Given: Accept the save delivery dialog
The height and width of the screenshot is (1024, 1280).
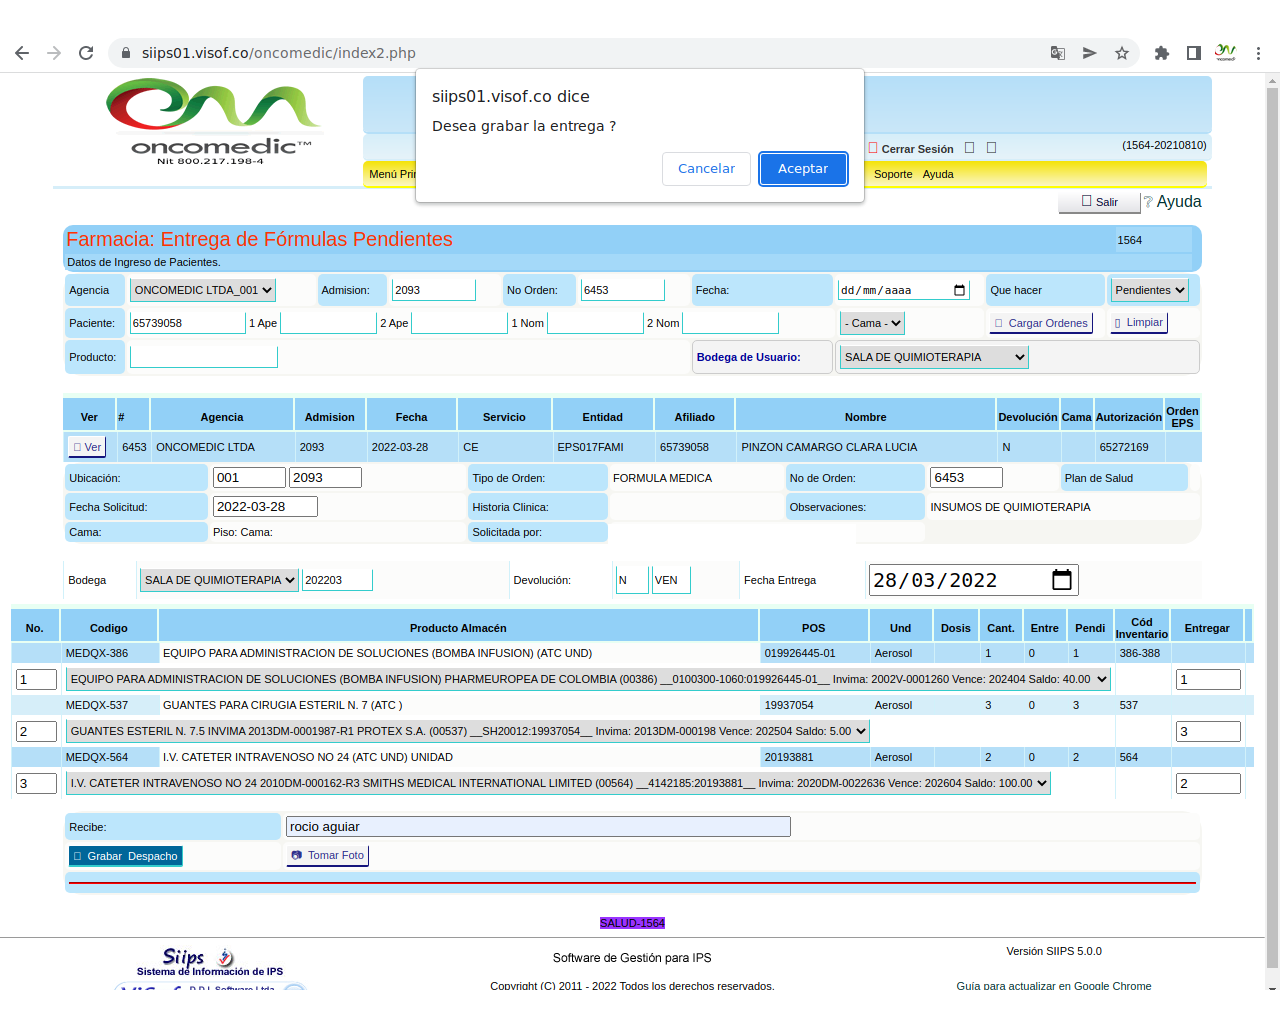Looking at the screenshot, I should pyautogui.click(x=802, y=169).
